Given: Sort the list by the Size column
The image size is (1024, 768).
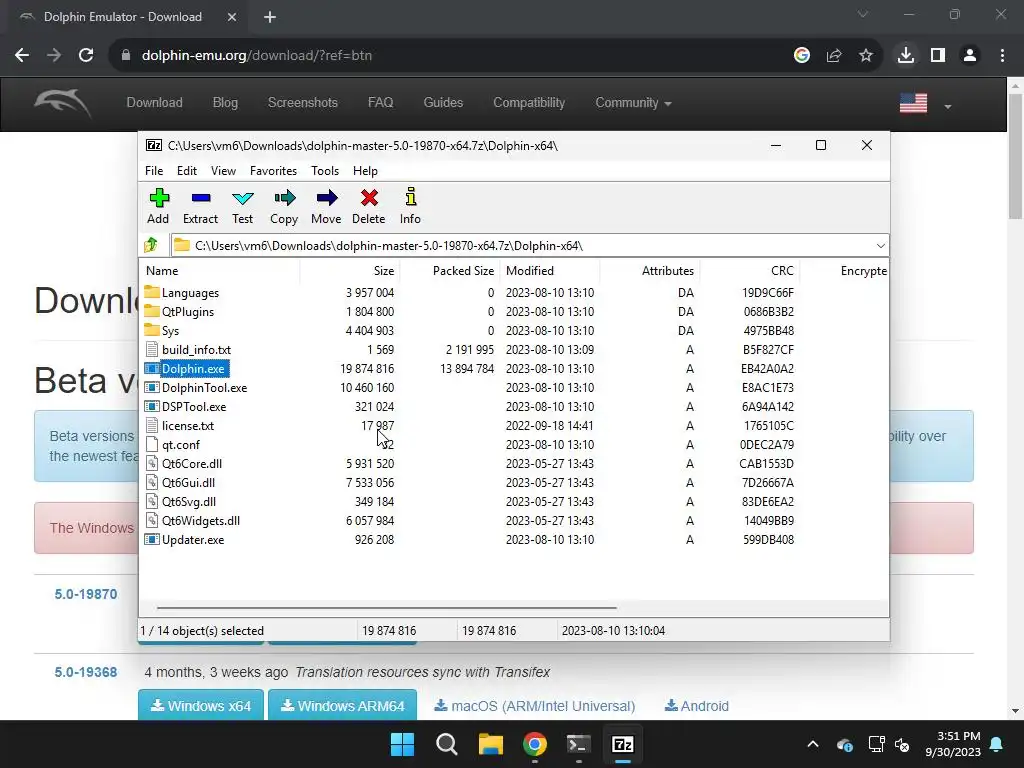Looking at the screenshot, I should coord(350,270).
